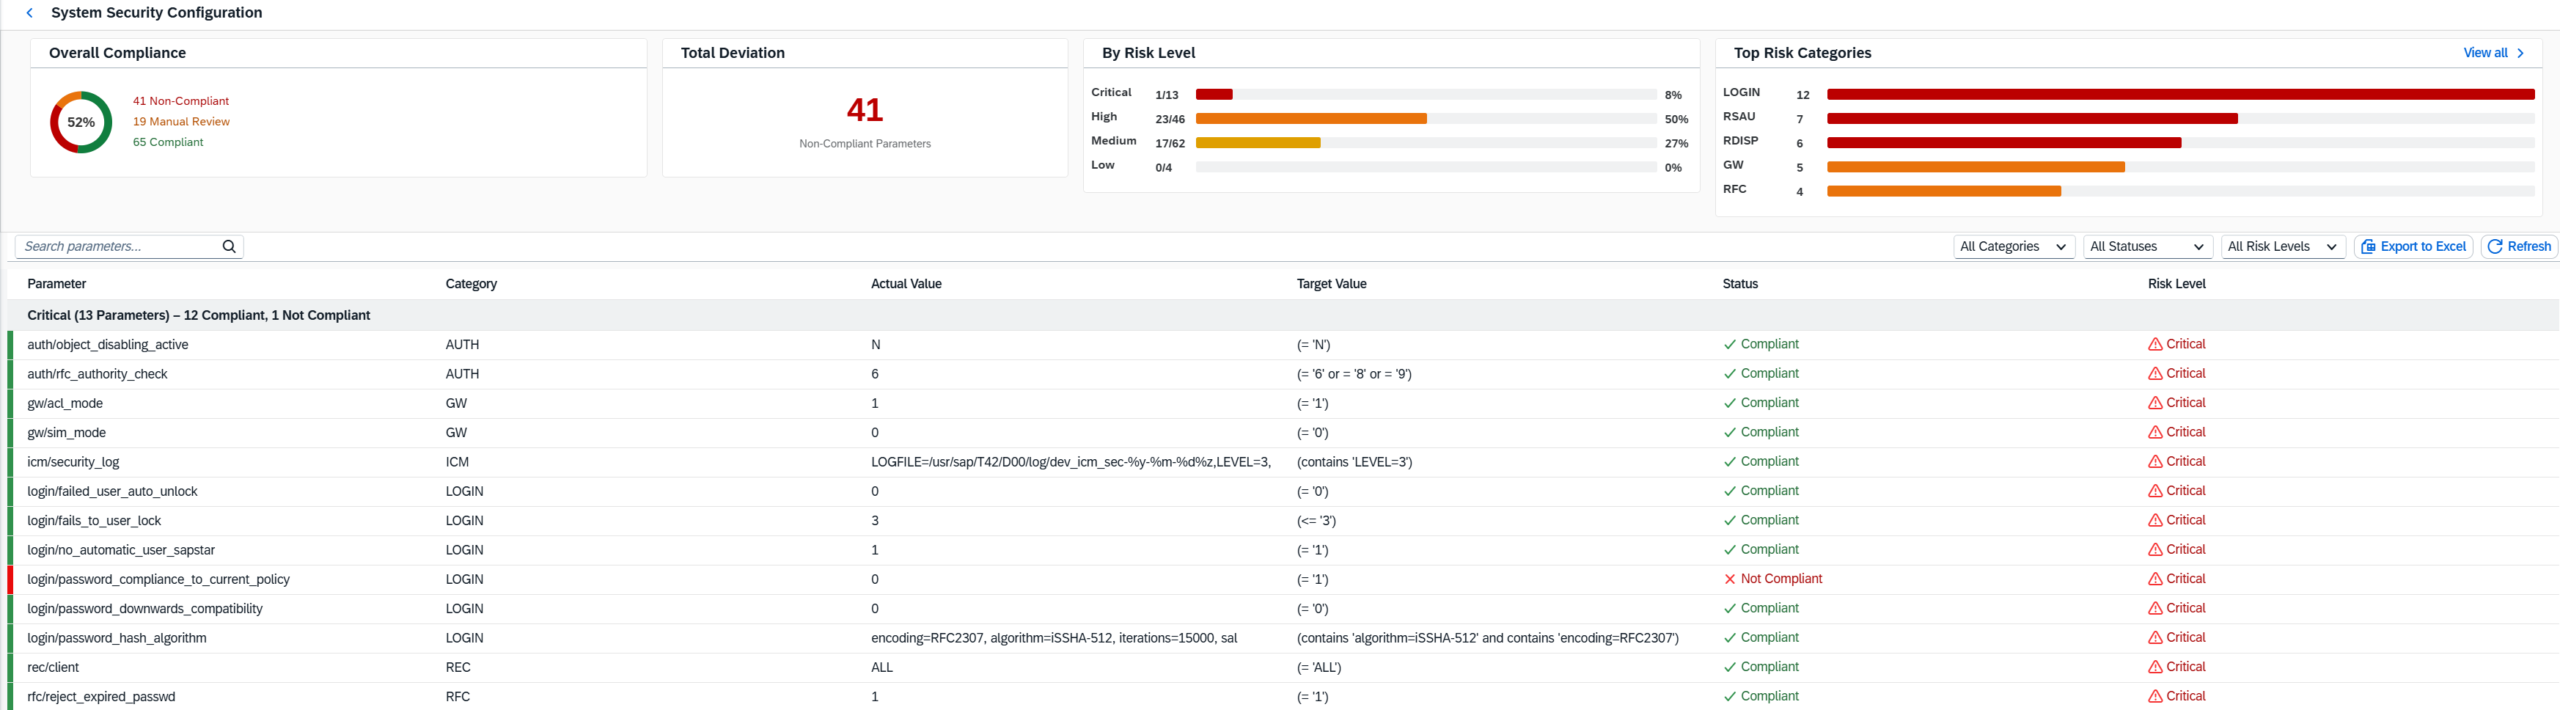This screenshot has width=2560, height=710.
Task: Click the Export to Excel icon
Action: [x=2368, y=247]
